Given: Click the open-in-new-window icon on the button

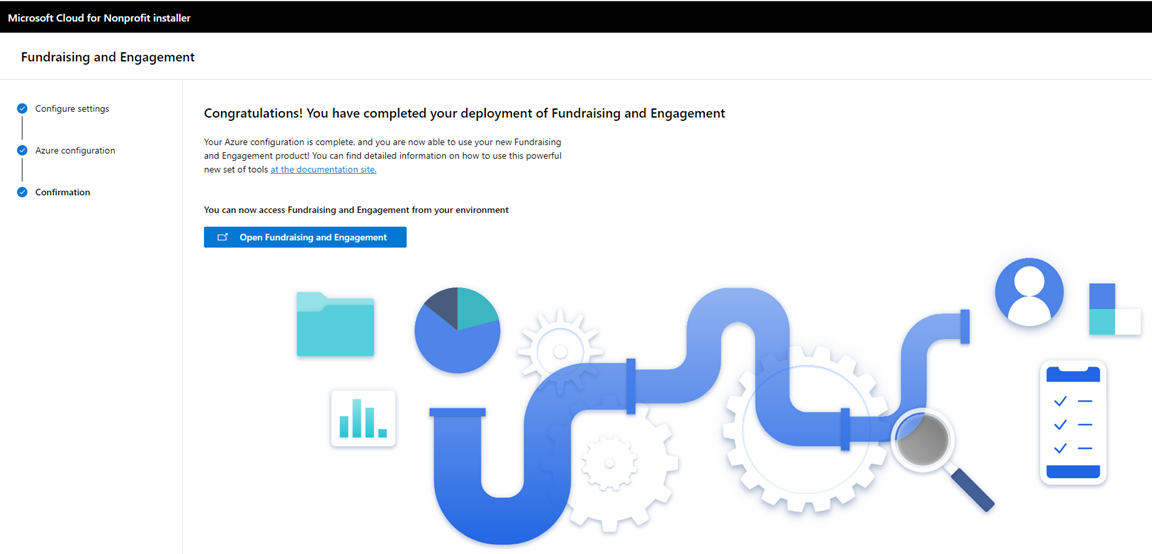Looking at the screenshot, I should click(x=223, y=237).
